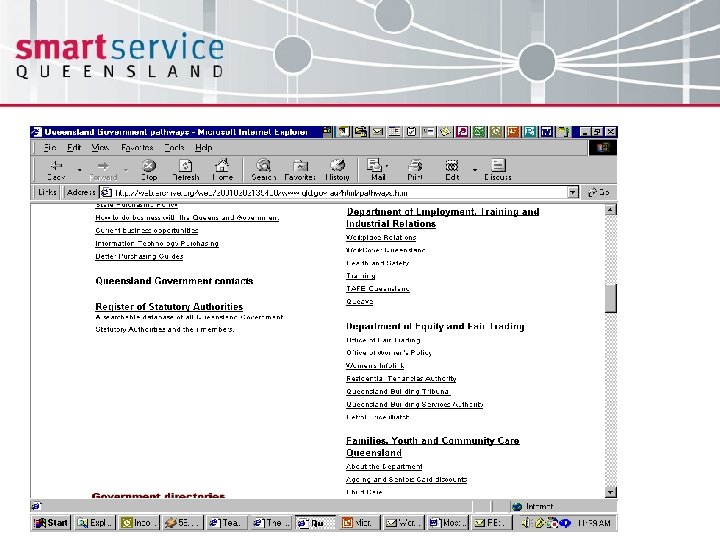Go to the Home page

[223, 170]
